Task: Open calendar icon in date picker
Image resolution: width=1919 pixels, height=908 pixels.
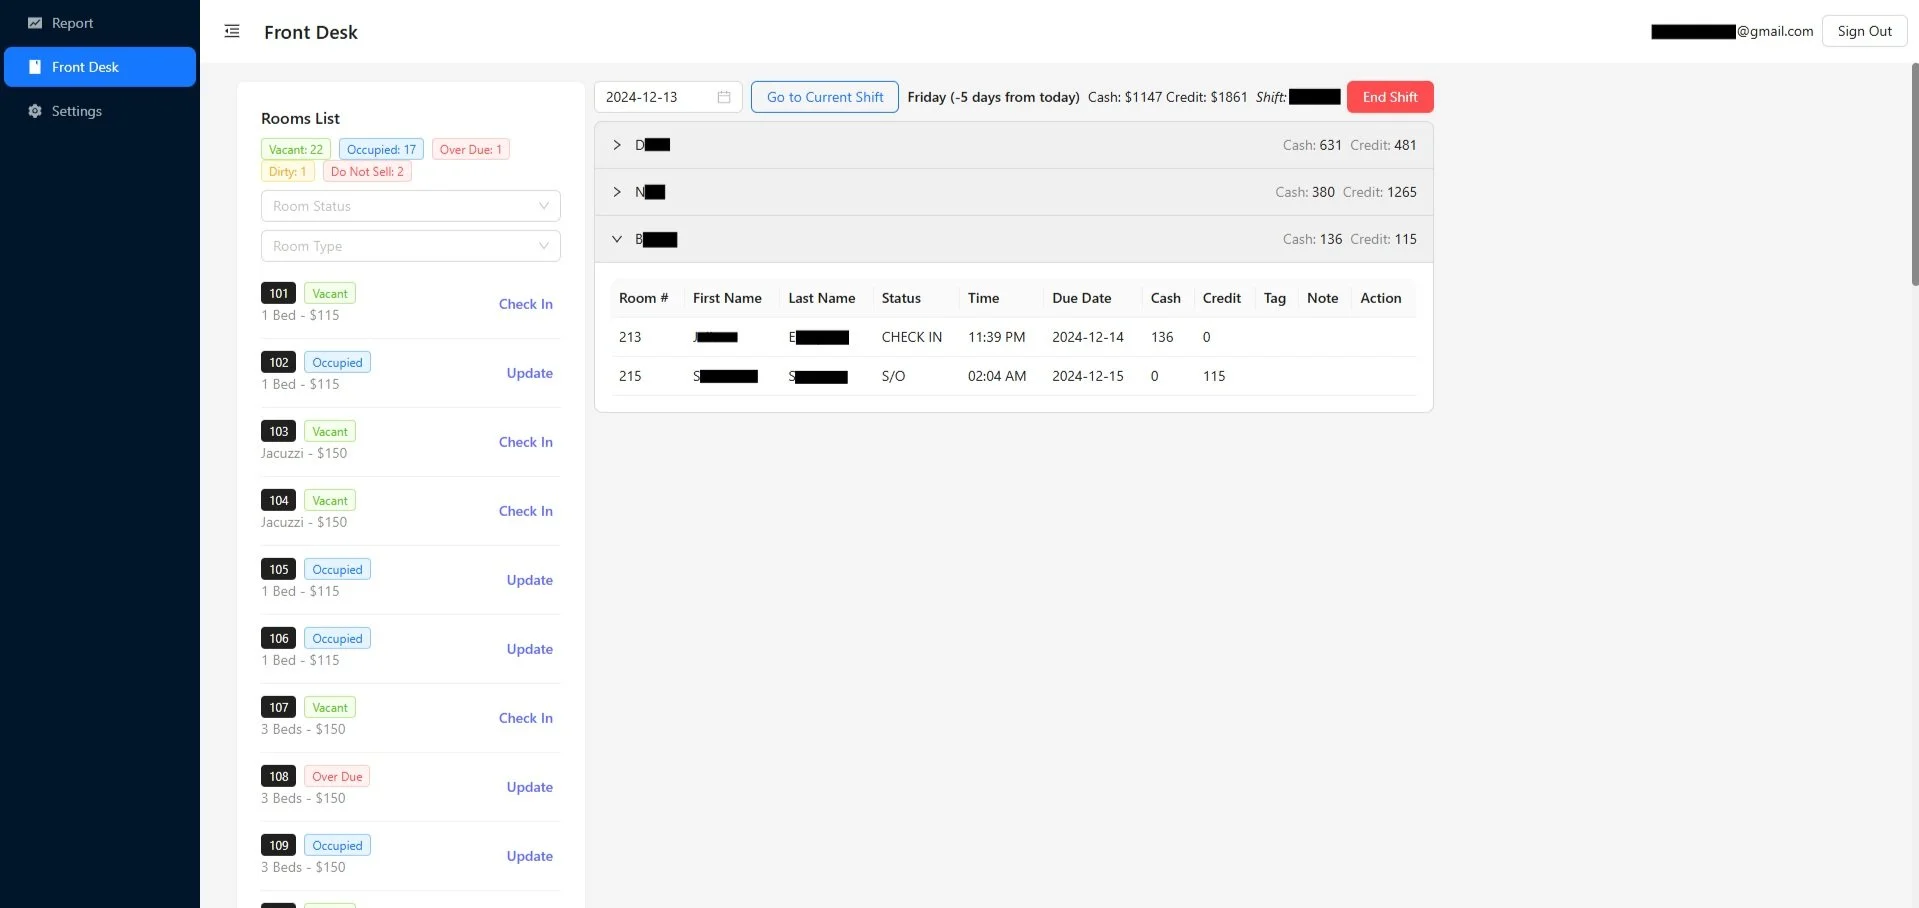Action: (x=724, y=97)
